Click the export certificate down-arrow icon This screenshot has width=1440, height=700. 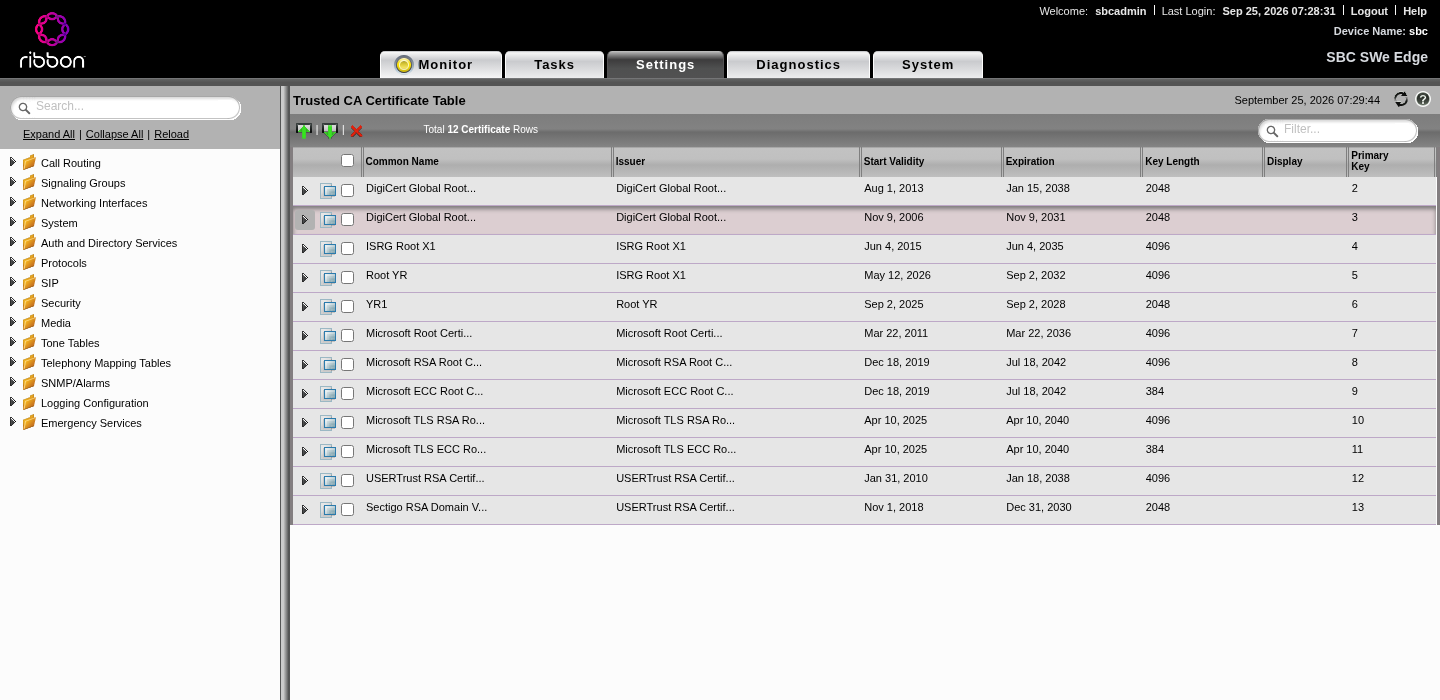click(x=329, y=131)
